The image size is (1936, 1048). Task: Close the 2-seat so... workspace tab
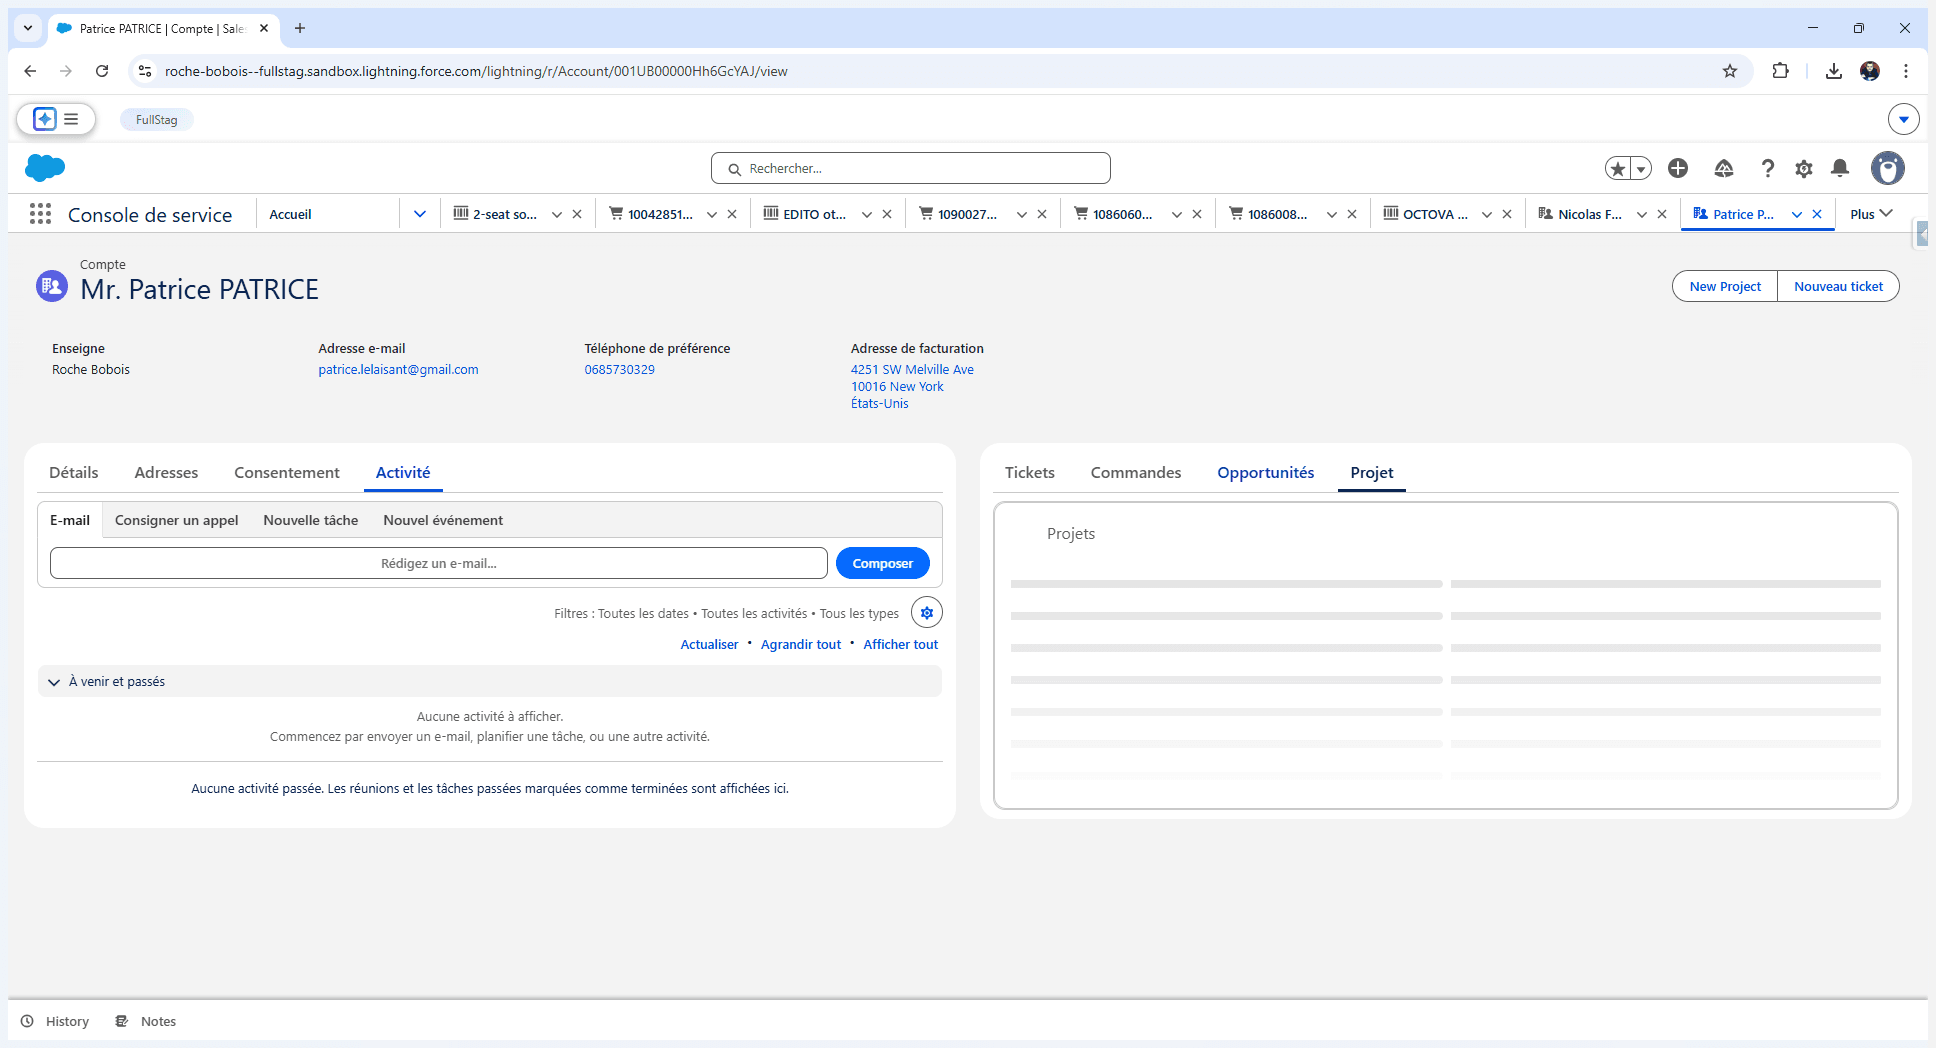(x=577, y=214)
